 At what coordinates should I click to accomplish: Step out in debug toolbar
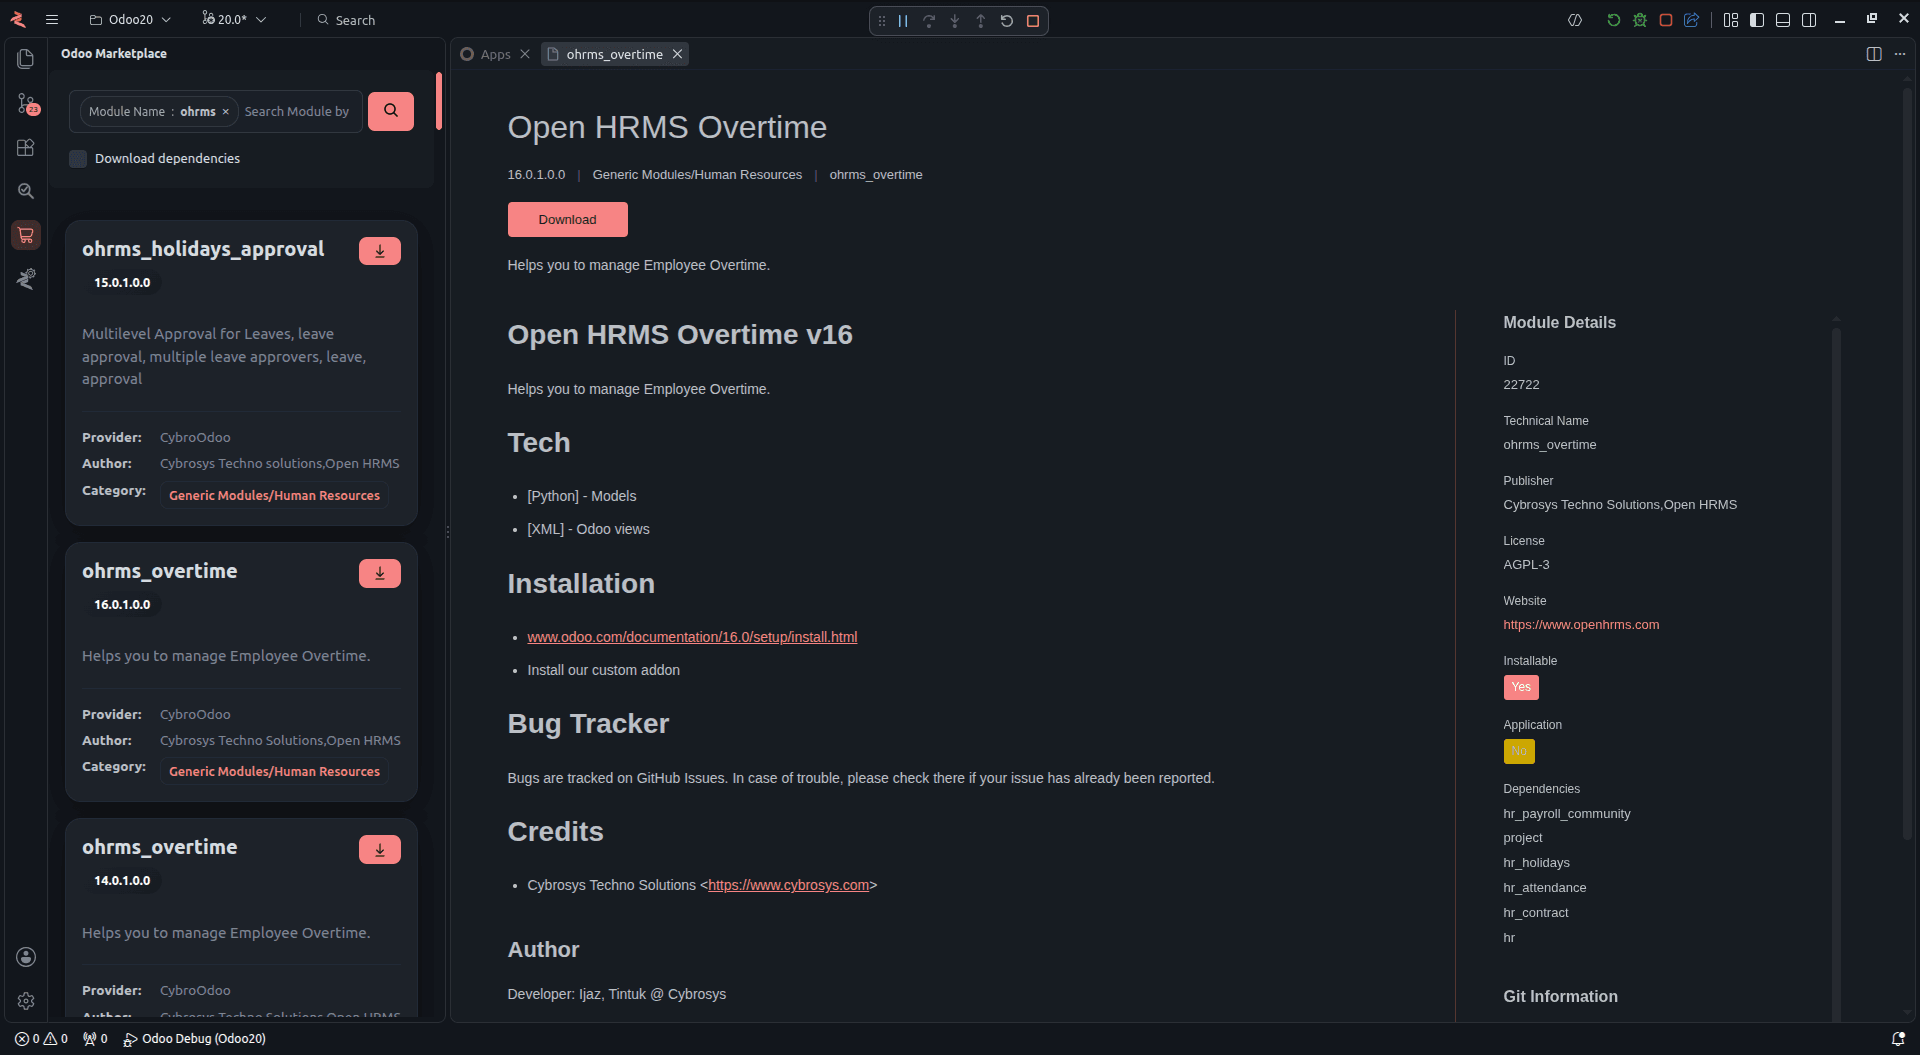[981, 21]
